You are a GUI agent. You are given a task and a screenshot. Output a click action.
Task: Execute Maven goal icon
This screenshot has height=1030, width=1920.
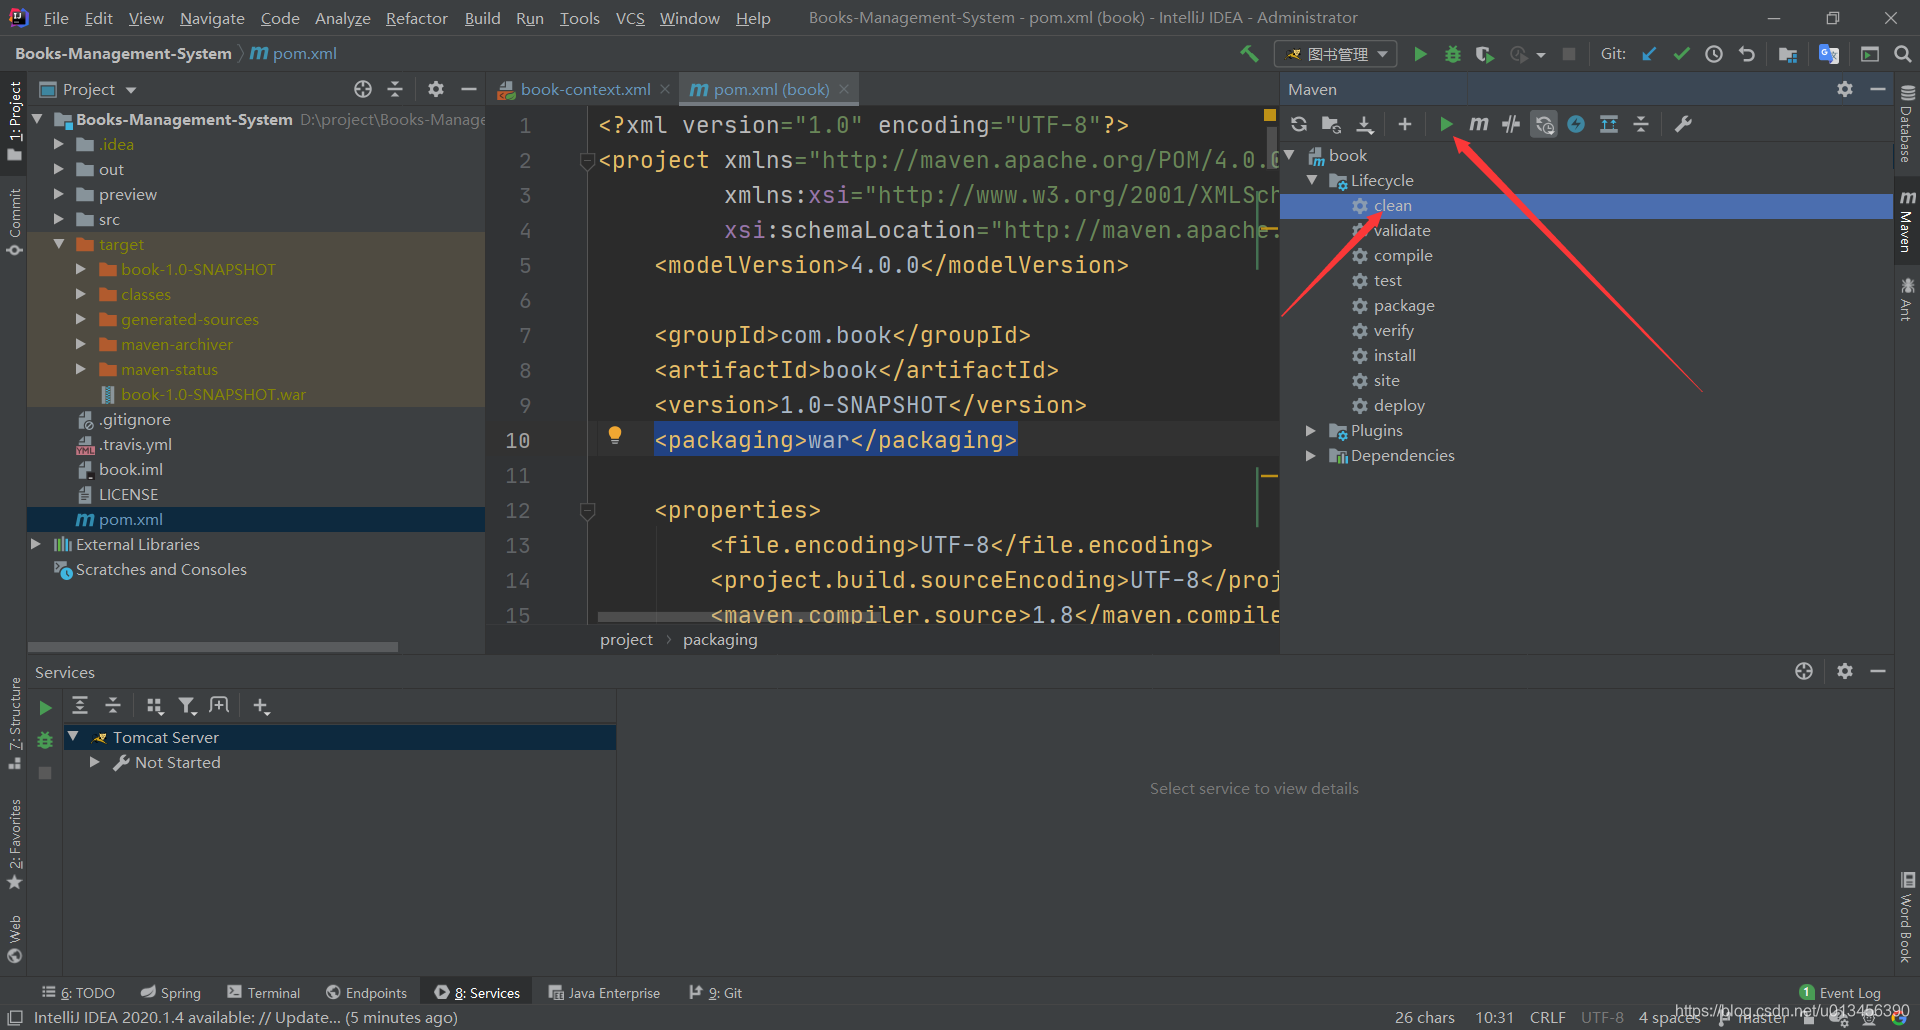1479,124
